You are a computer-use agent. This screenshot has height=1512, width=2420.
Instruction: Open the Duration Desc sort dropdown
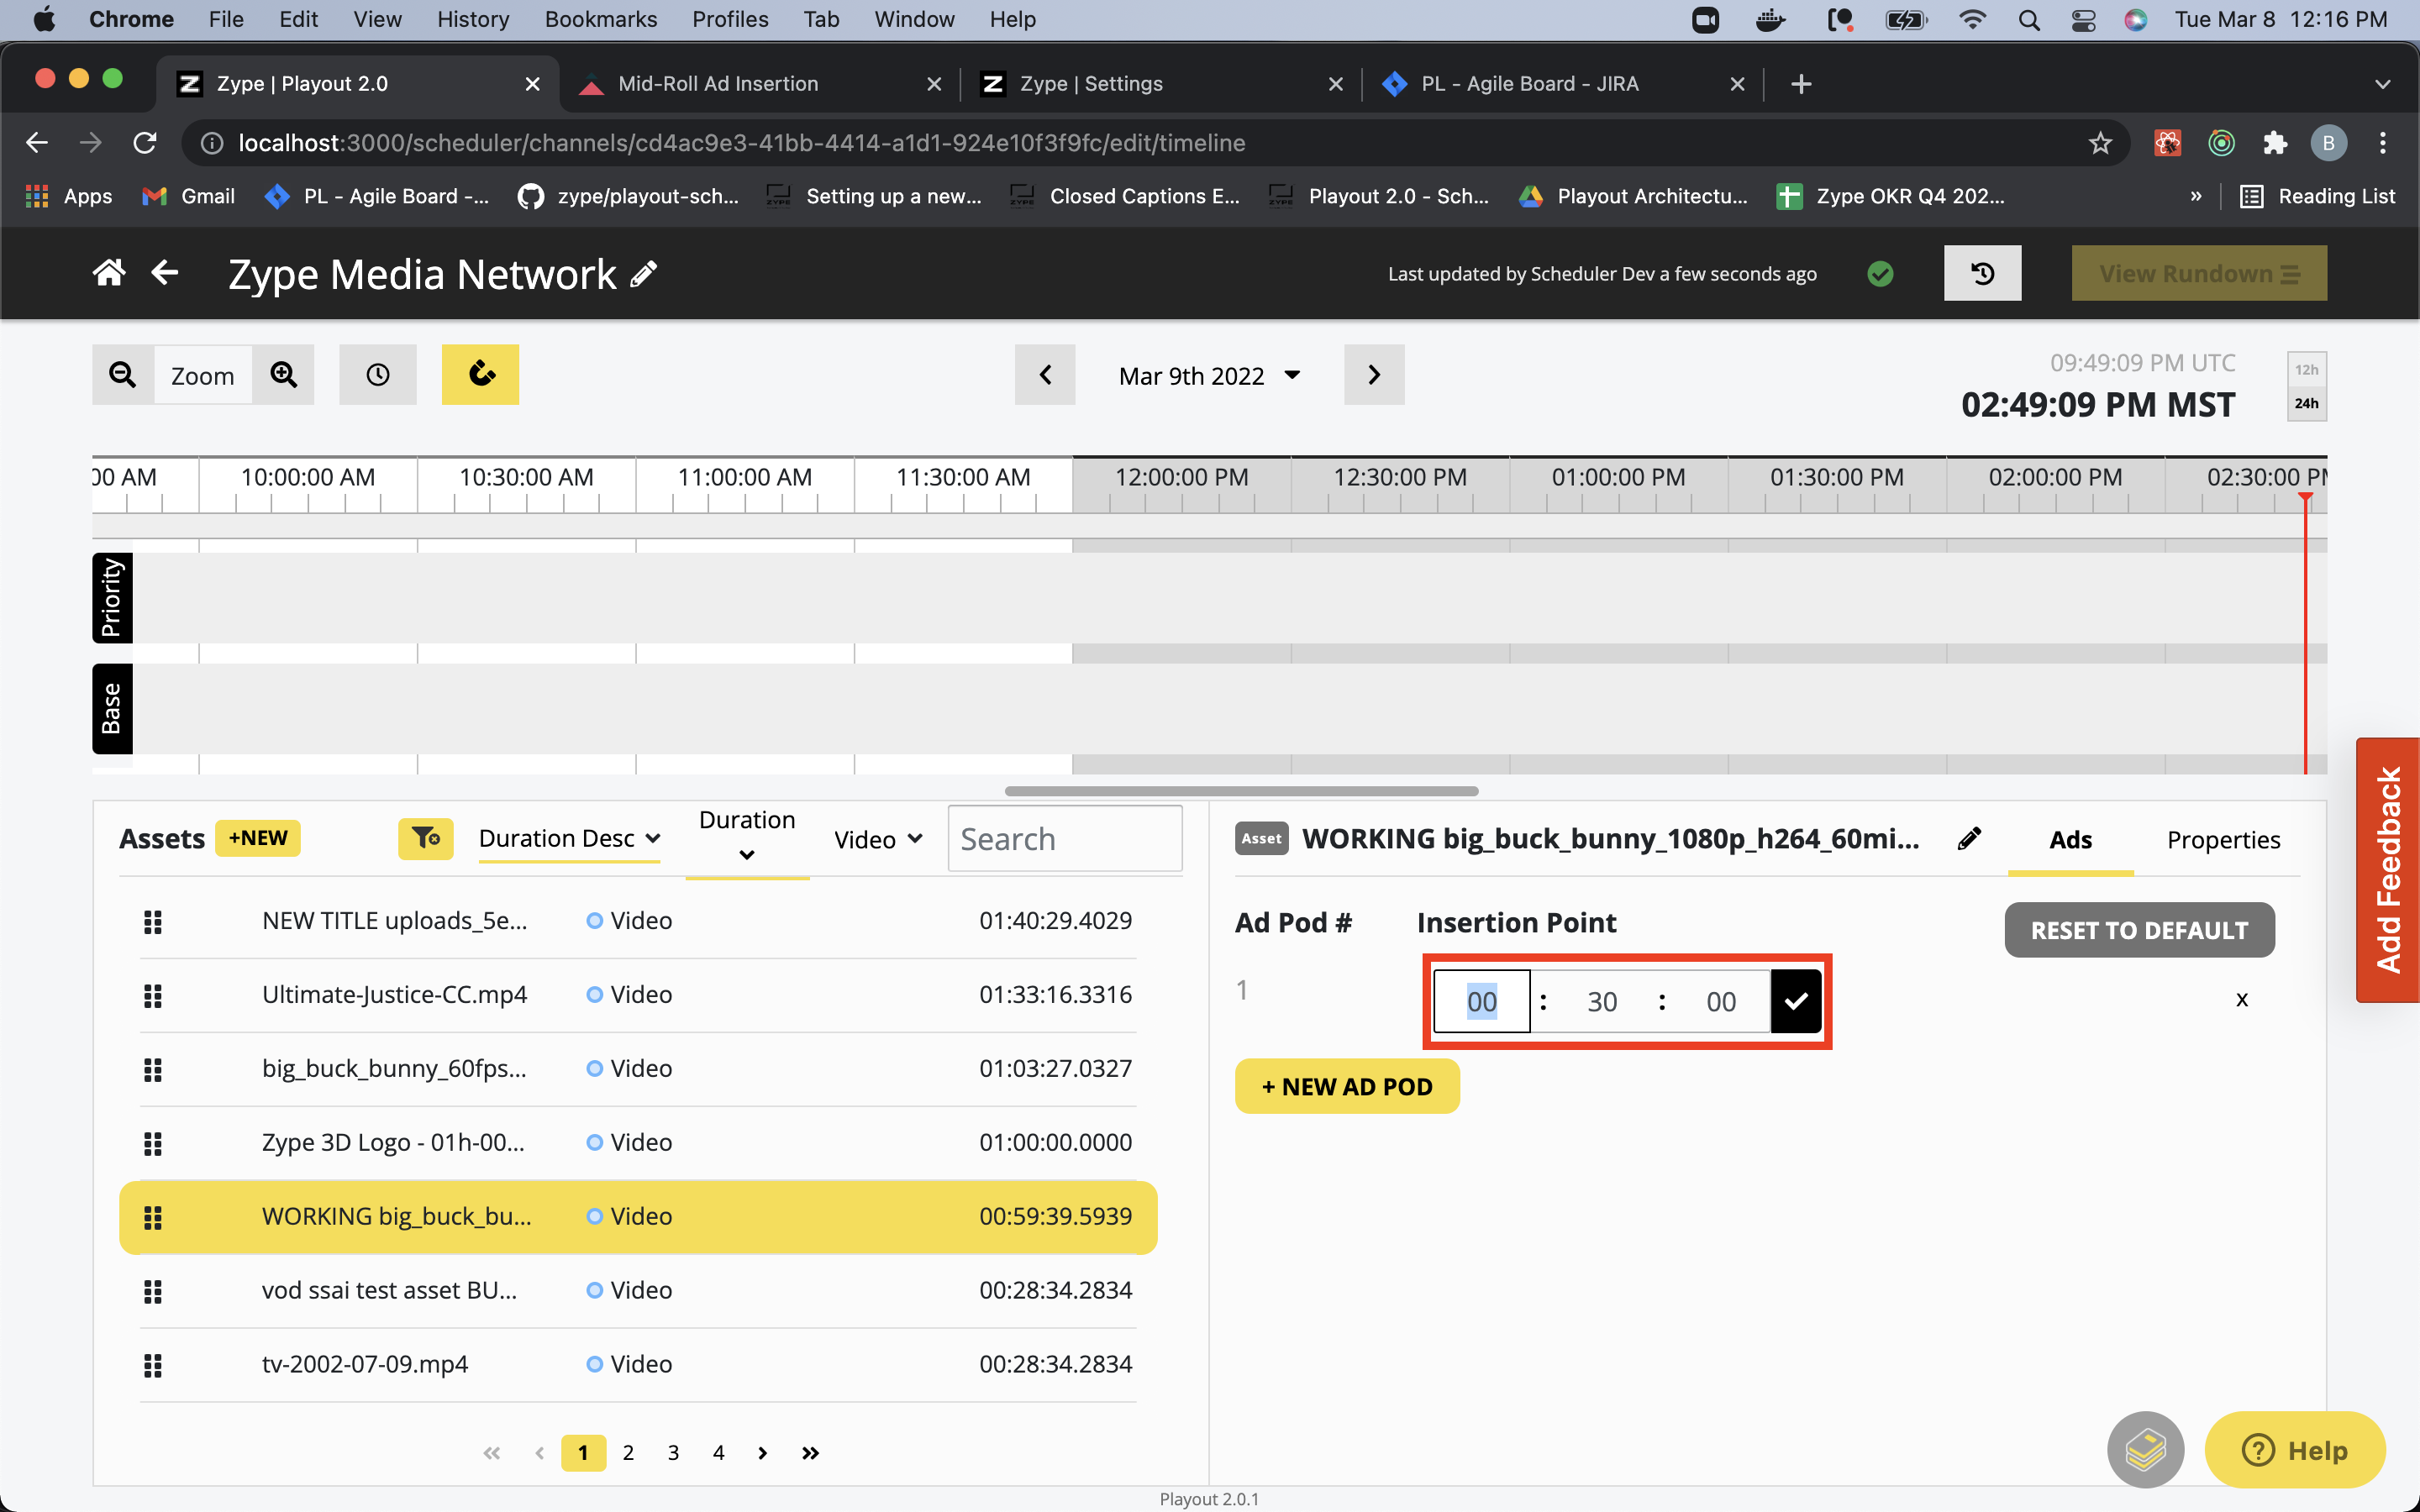569,838
